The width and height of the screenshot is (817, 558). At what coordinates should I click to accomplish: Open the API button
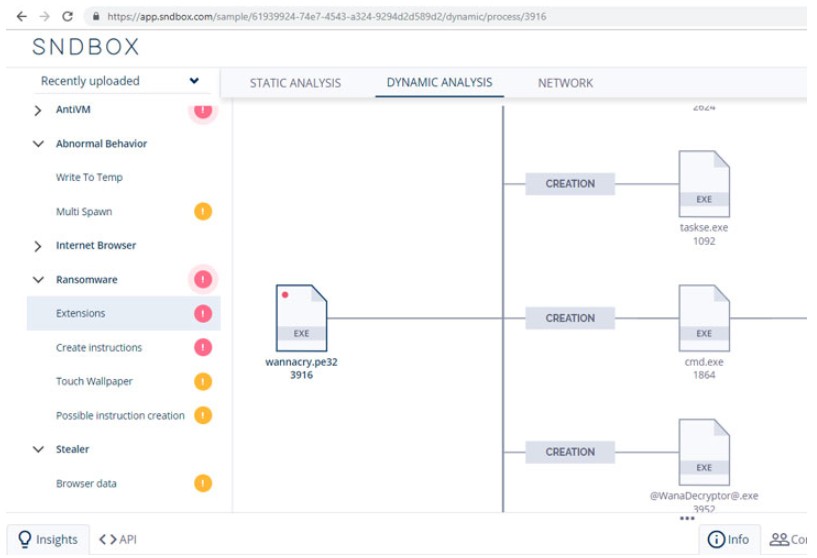click(118, 539)
